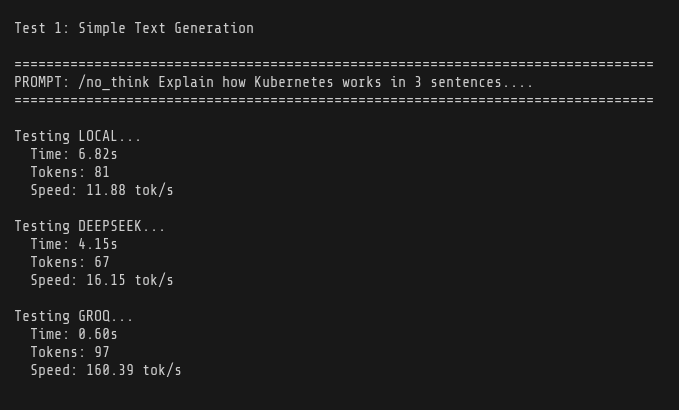Click the "Speed: 16.15 tok/s" line
This screenshot has height=410, width=679.
(102, 280)
